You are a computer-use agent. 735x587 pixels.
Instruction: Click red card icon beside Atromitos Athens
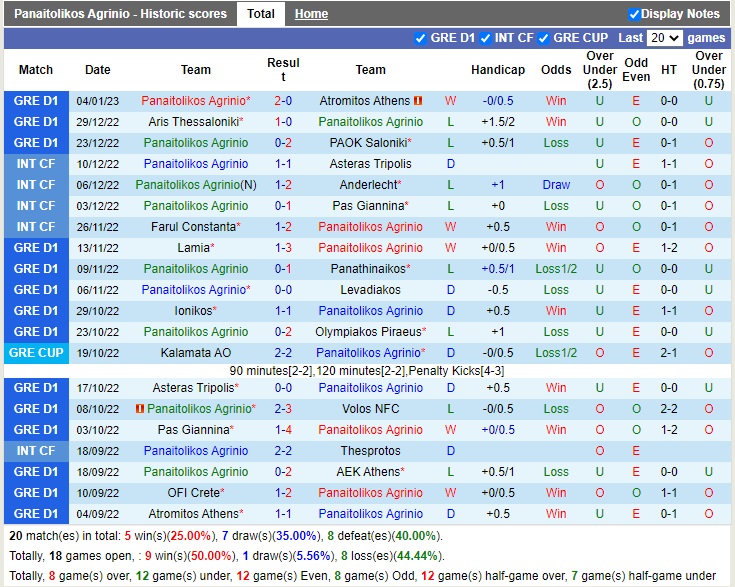click(x=418, y=101)
